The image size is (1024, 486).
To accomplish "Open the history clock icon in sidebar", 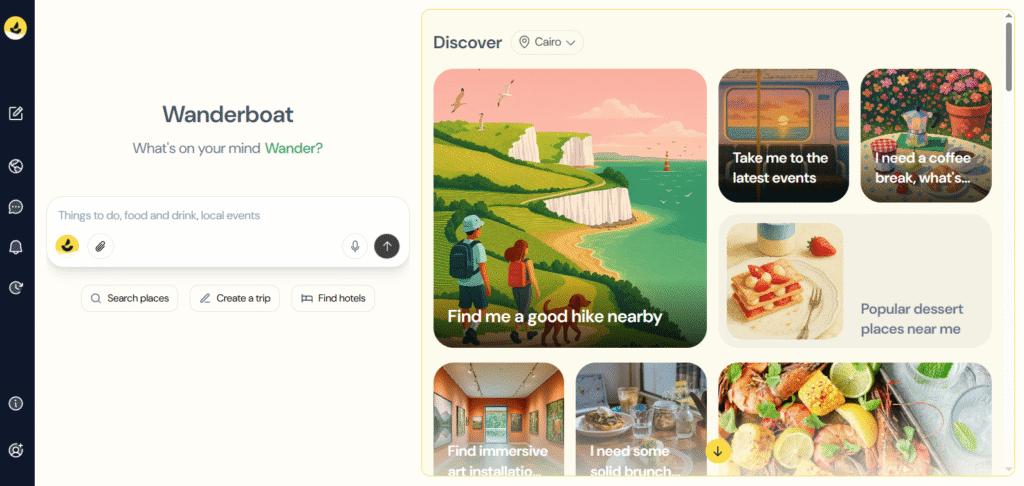I will pyautogui.click(x=16, y=287).
